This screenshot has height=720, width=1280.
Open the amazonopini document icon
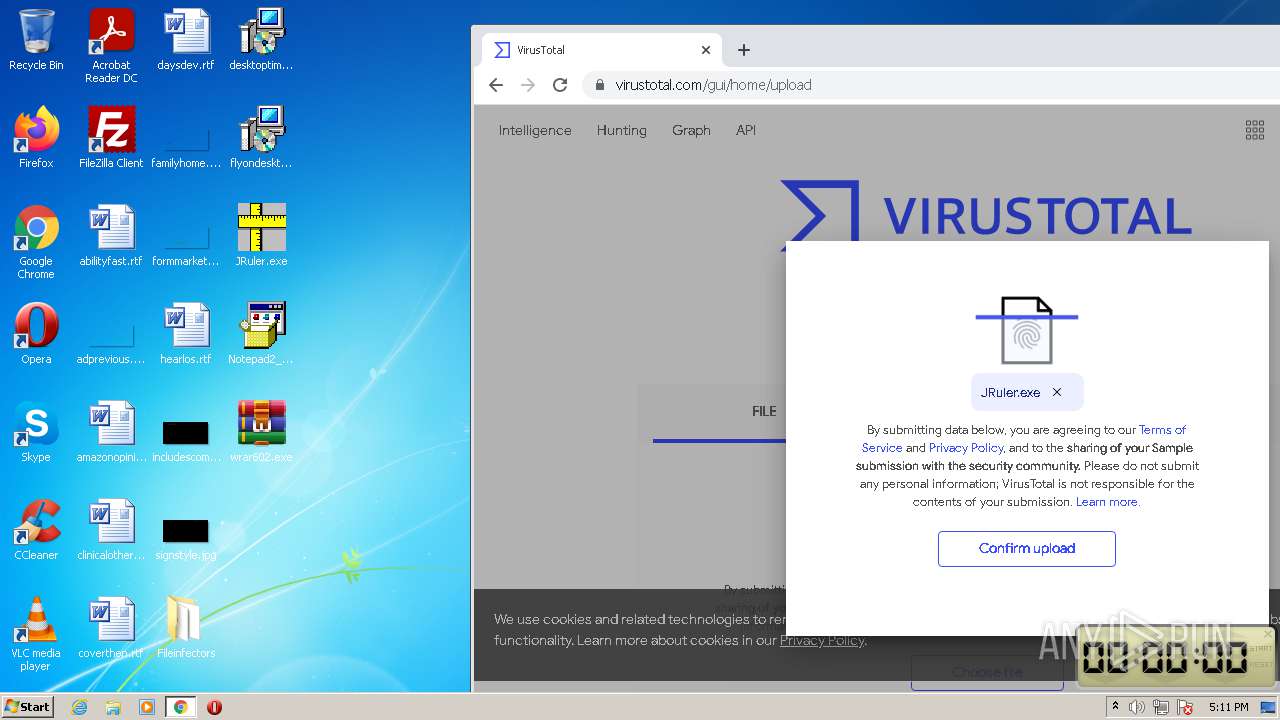pos(111,432)
